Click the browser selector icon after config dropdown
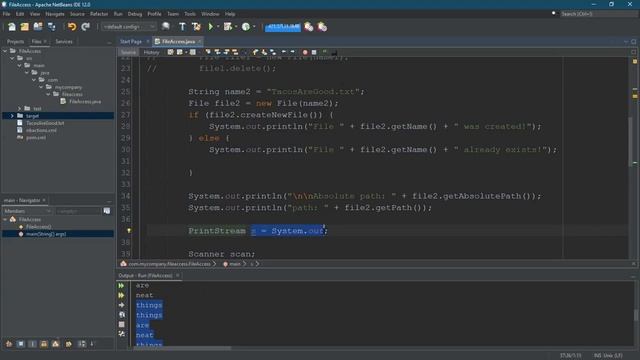Screen dimensions: 640x360 point(166,27)
